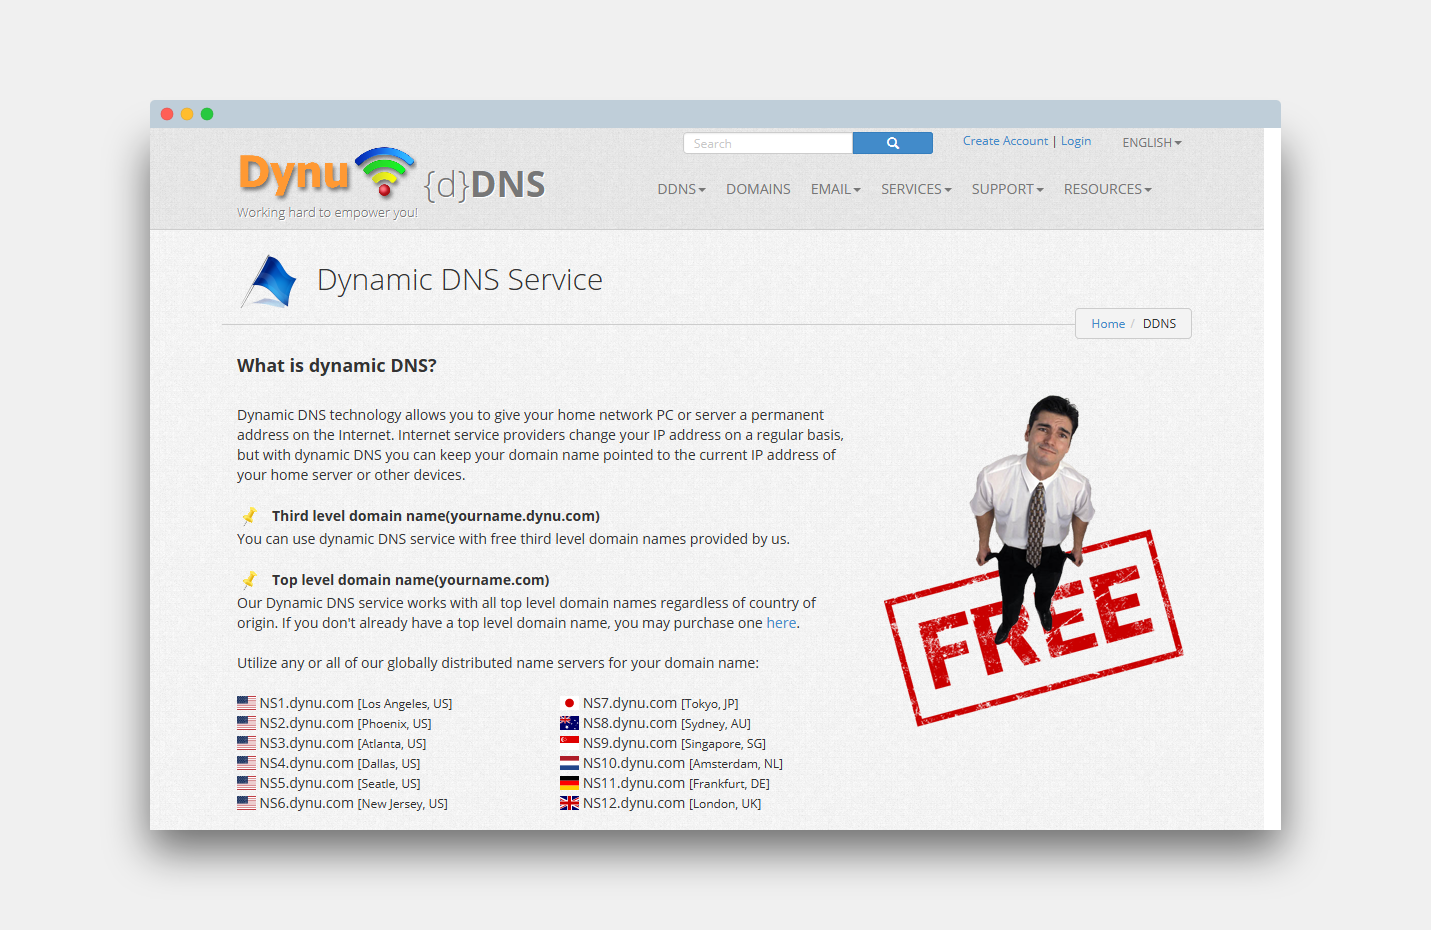Click the 'What is dynamic DNS?' heading
The height and width of the screenshot is (930, 1431).
[x=337, y=366]
